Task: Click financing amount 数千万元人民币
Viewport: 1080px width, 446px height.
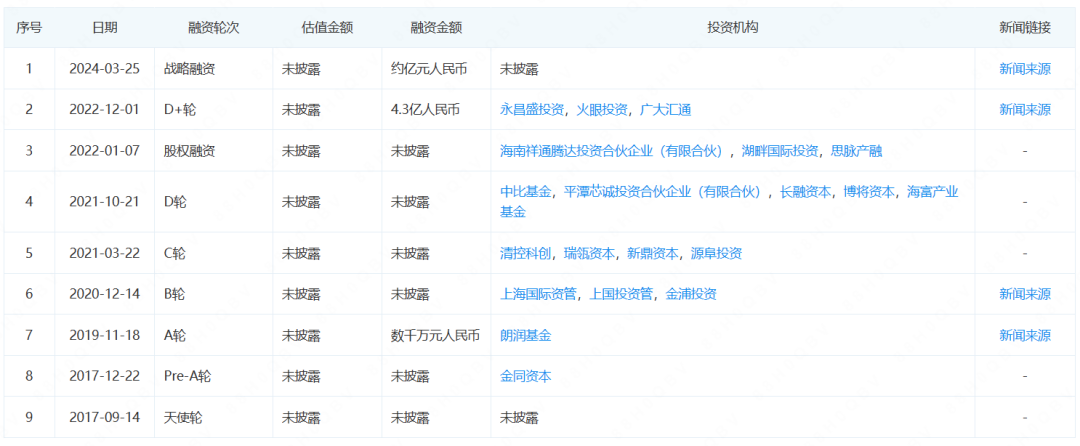Action: [x=435, y=336]
